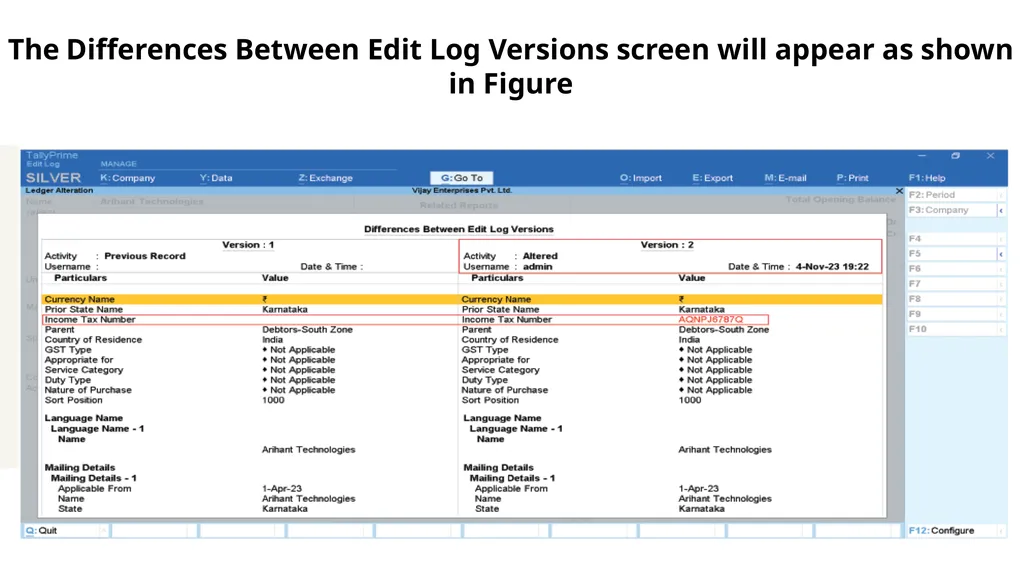The width and height of the screenshot is (1024, 576).
Task: Click Language Name heading in Version 1
Action: tap(84, 418)
